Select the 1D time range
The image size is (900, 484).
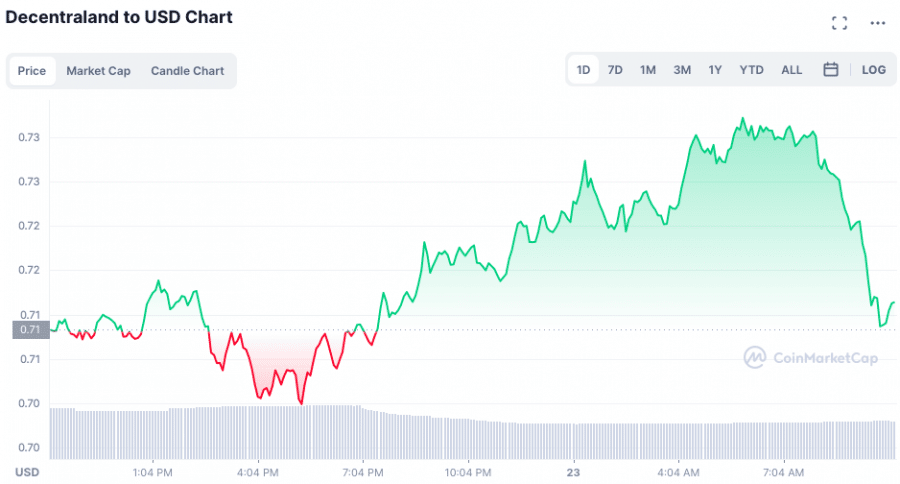[x=583, y=70]
